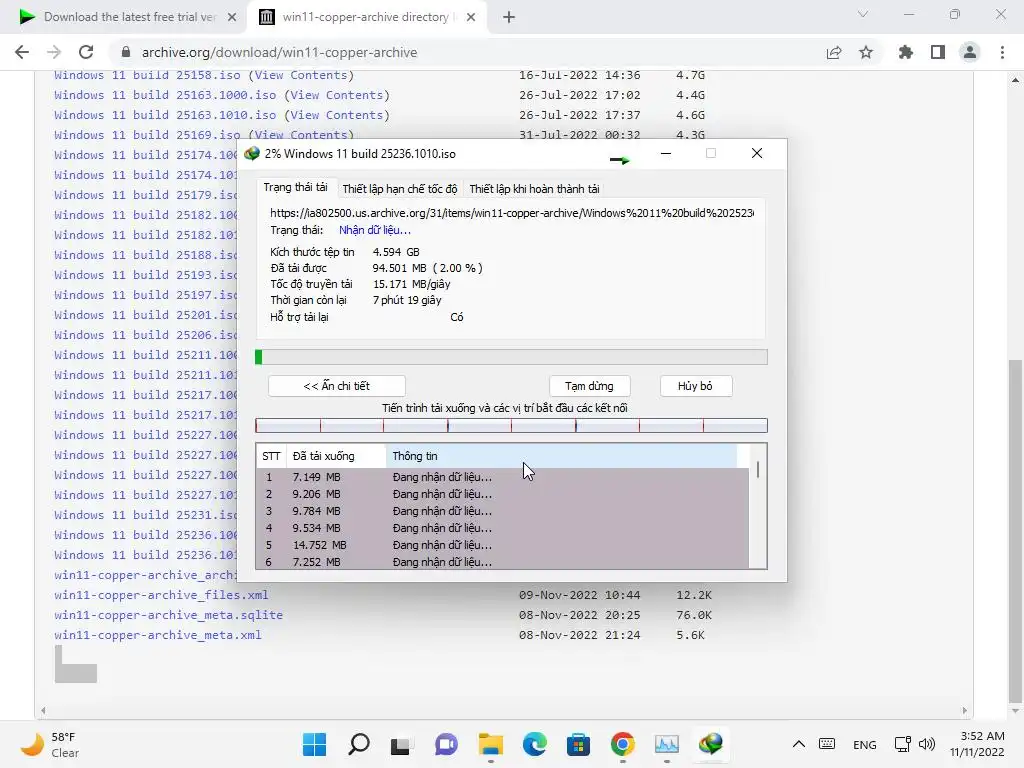Click the Đã tải xuống column header

pos(336,456)
